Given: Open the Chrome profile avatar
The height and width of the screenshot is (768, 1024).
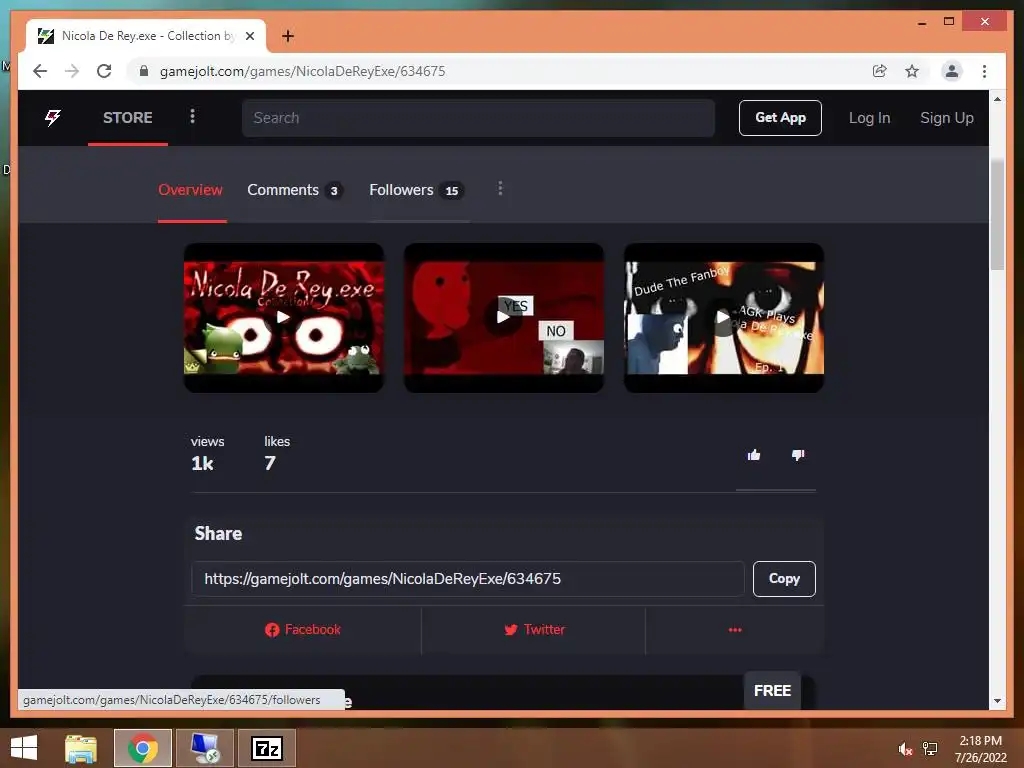Looking at the screenshot, I should [x=952, y=71].
